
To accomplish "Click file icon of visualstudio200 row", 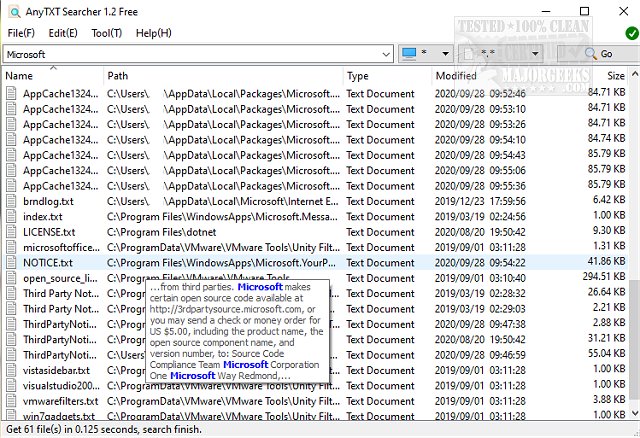I will coord(11,385).
